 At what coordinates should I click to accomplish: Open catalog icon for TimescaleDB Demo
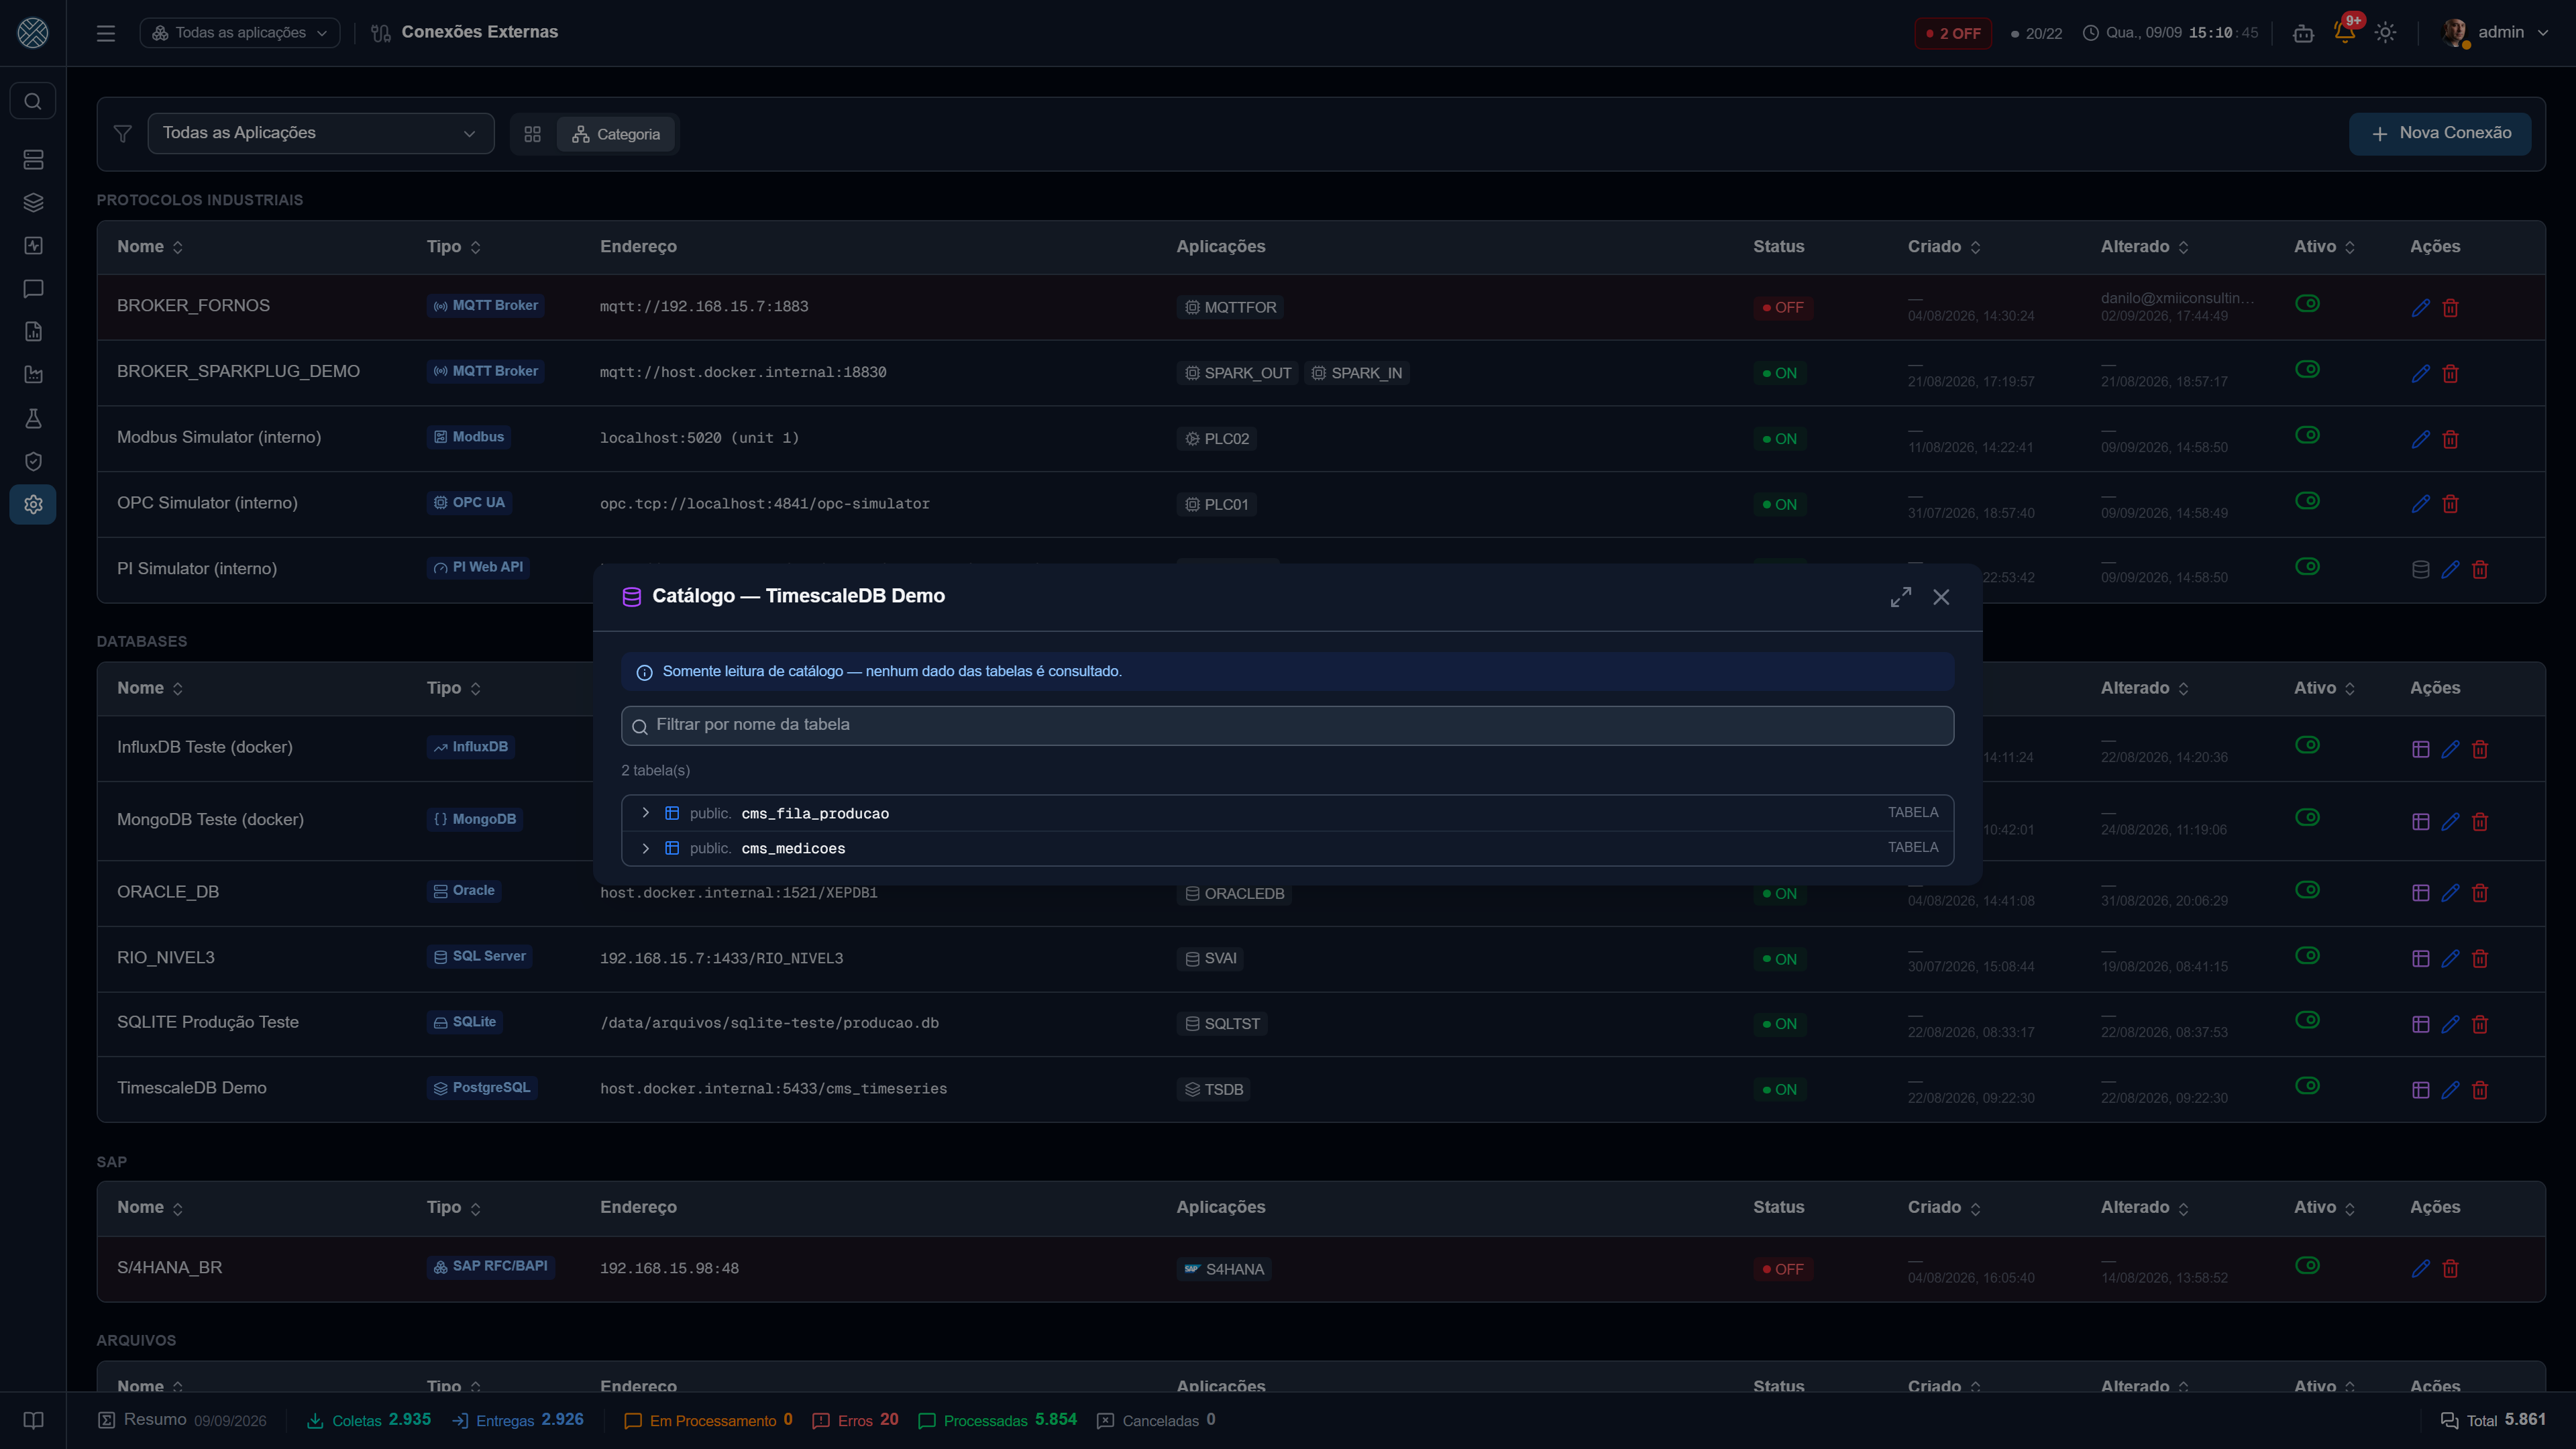[x=2420, y=1090]
